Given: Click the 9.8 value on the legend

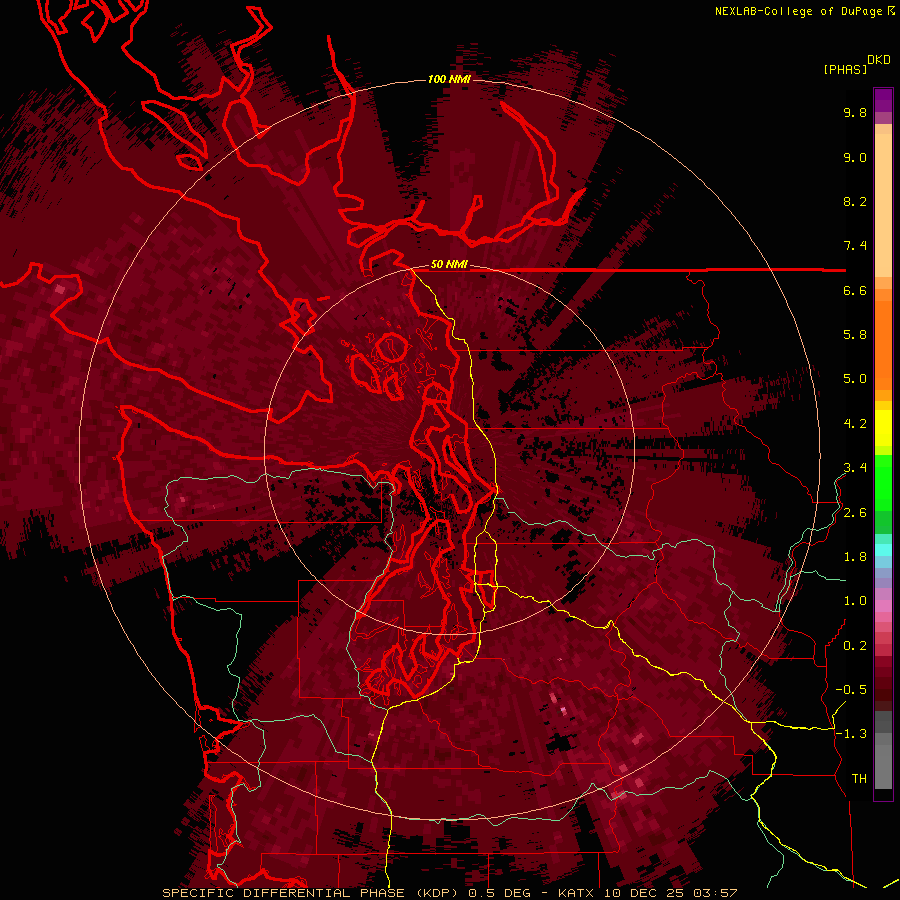Looking at the screenshot, I should [x=855, y=112].
